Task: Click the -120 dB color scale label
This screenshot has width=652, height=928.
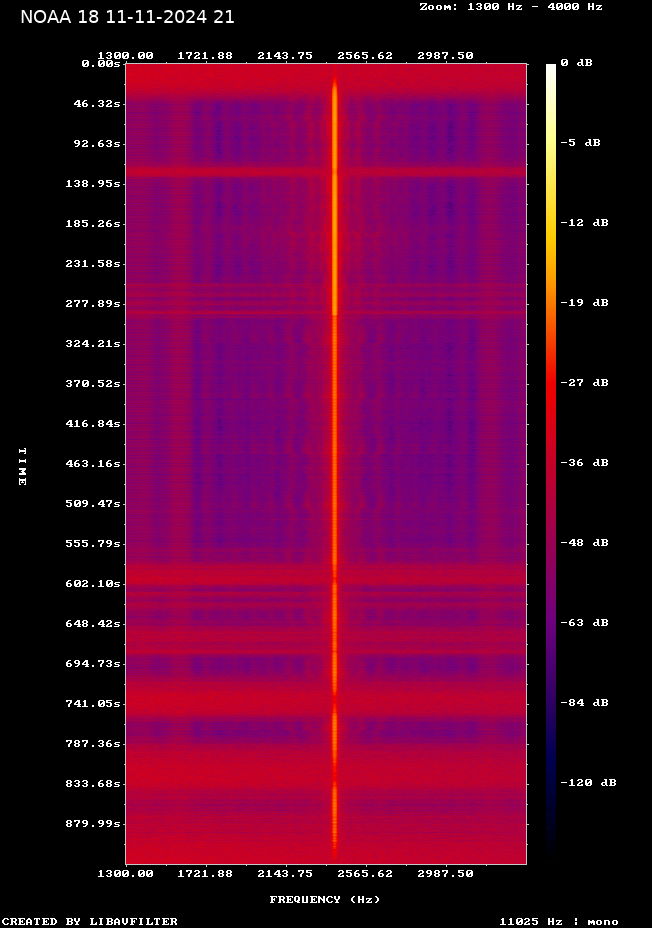Action: coord(587,783)
